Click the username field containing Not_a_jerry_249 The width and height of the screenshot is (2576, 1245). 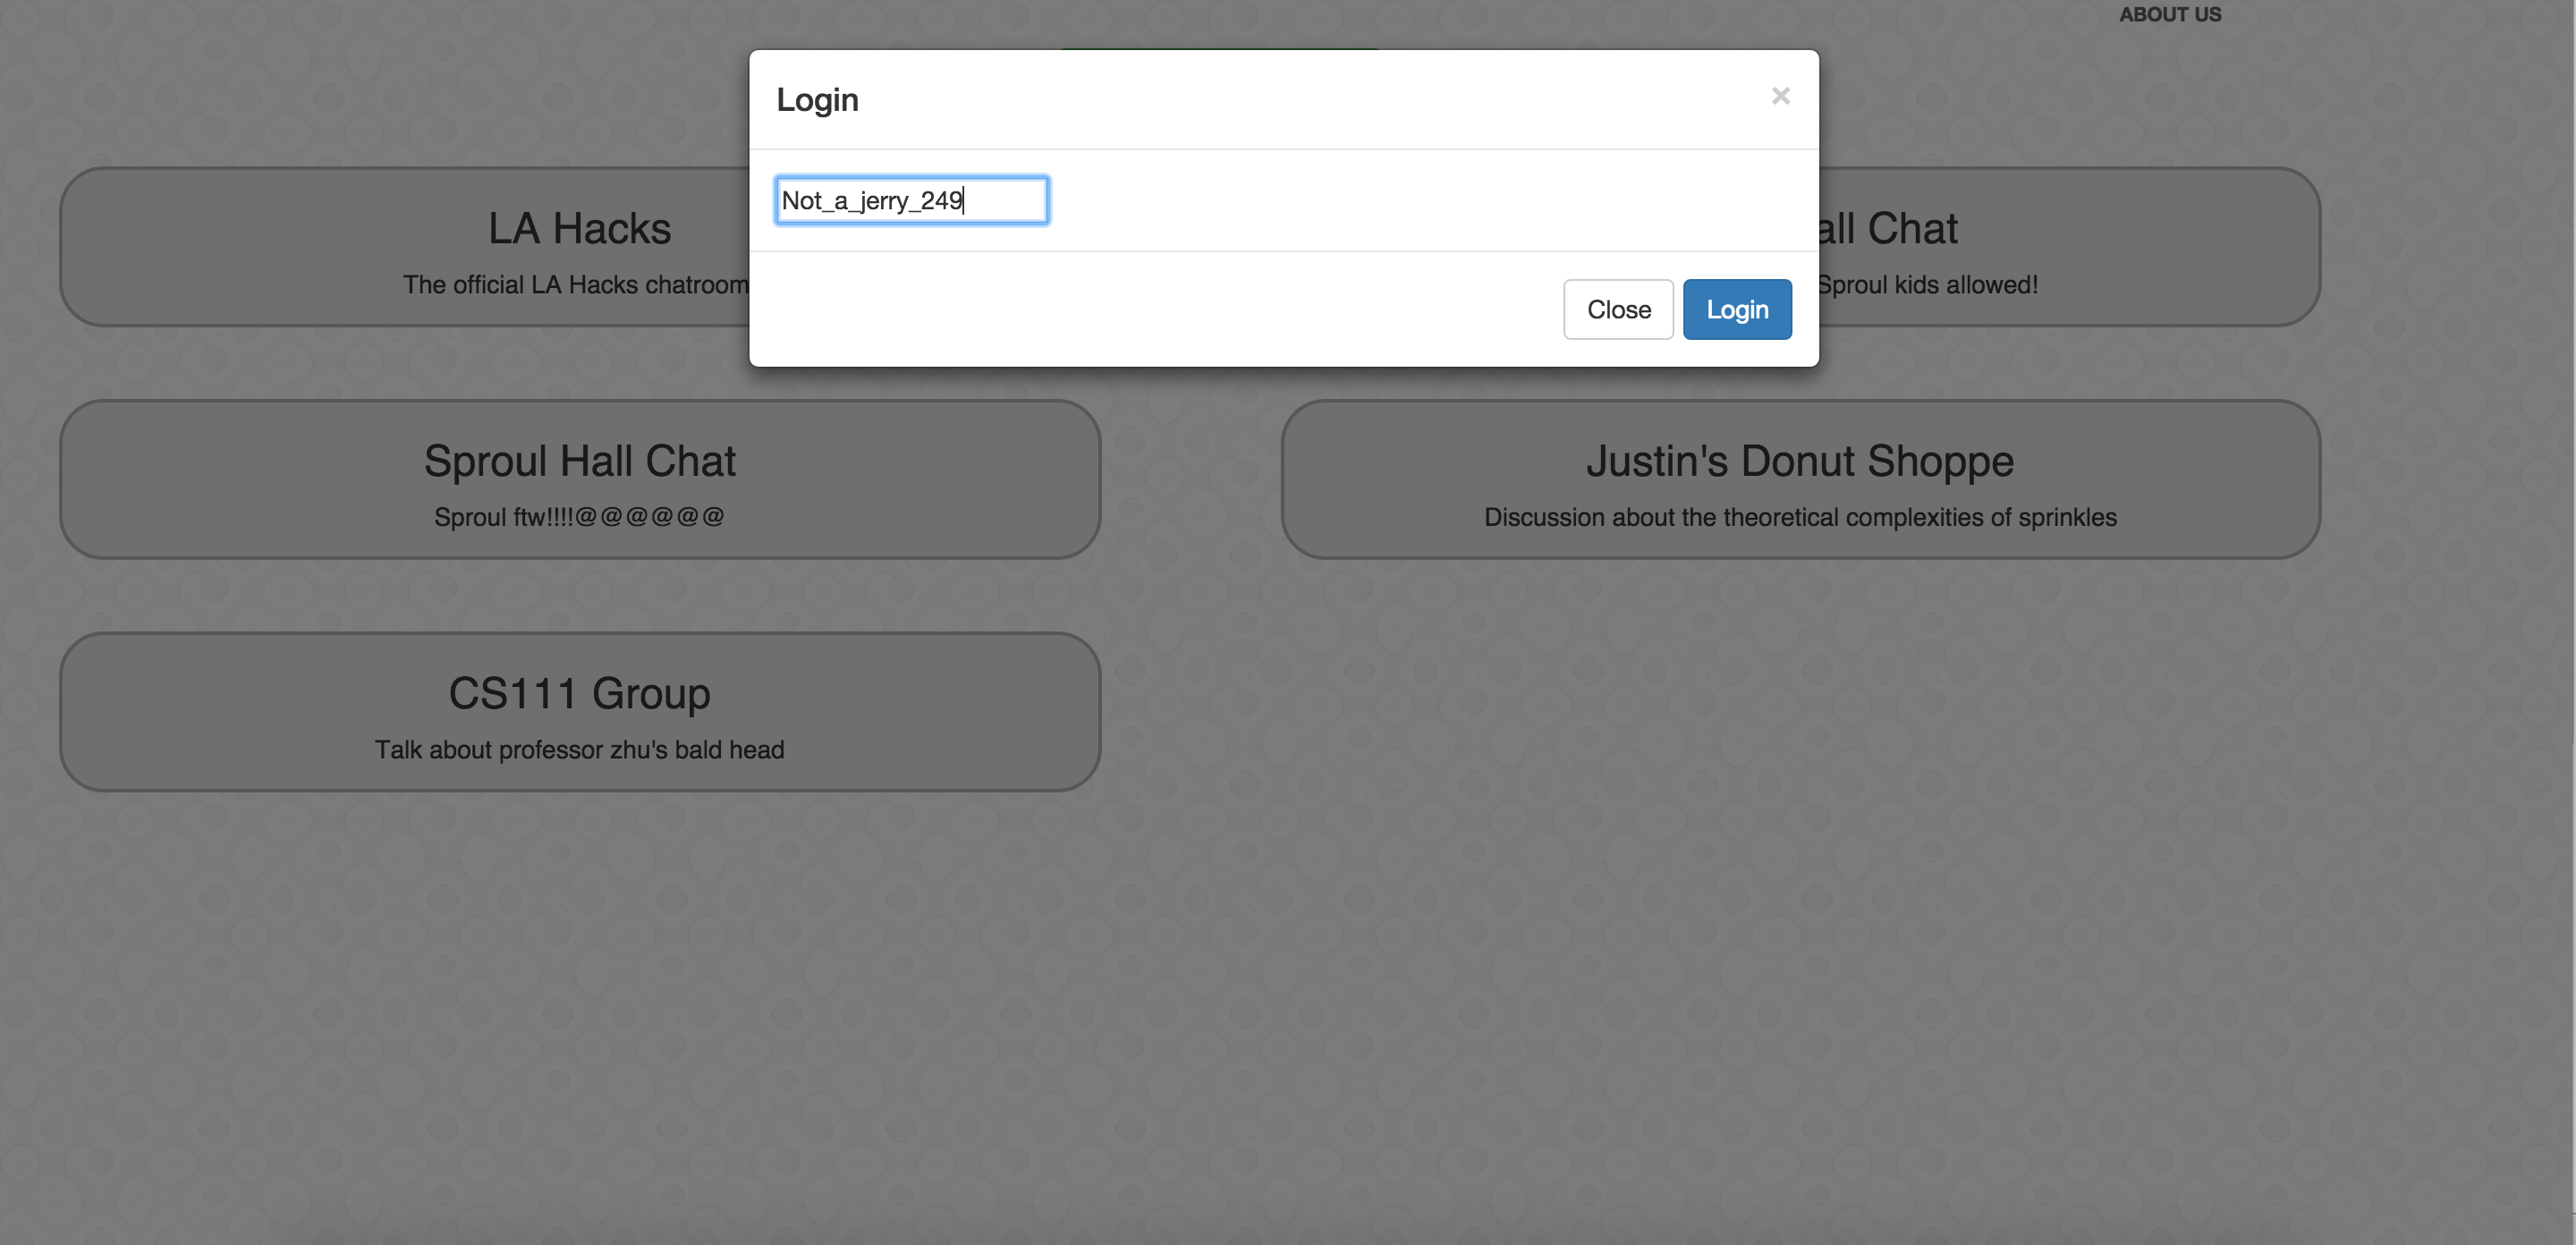tap(911, 201)
